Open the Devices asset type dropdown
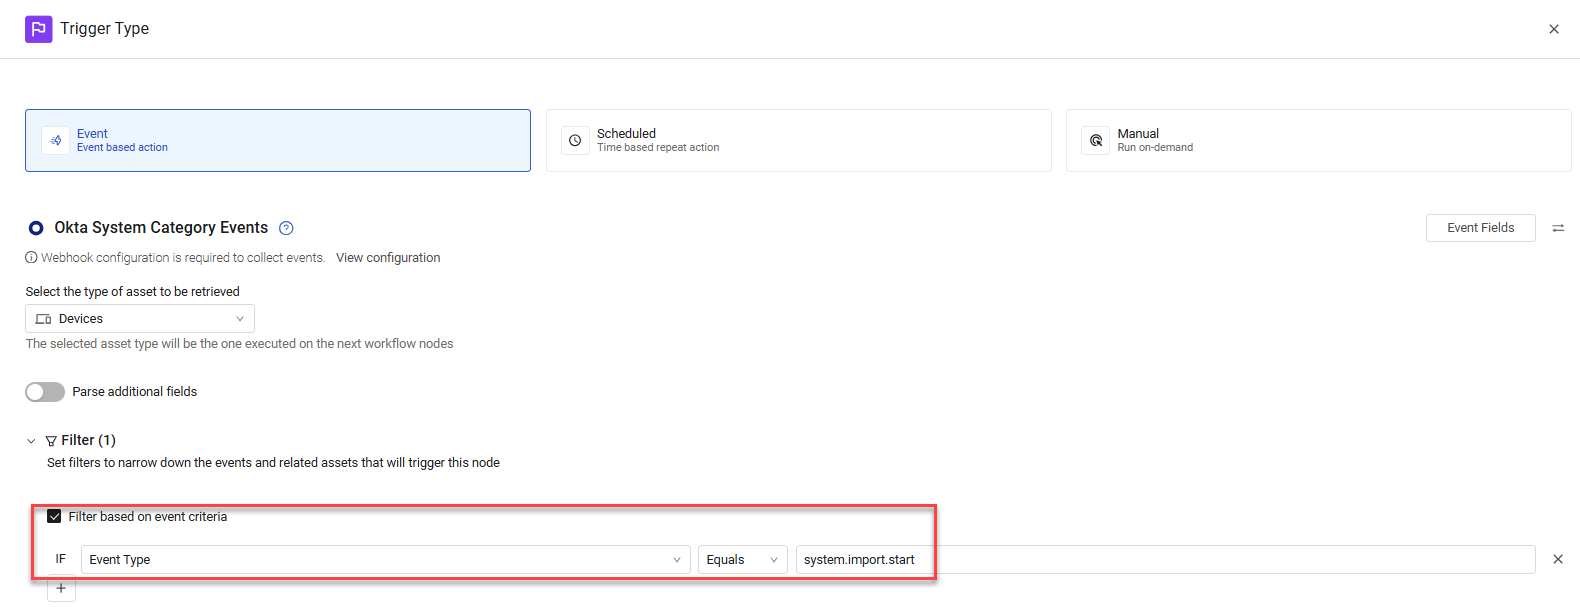The height and width of the screenshot is (608, 1580). (140, 318)
